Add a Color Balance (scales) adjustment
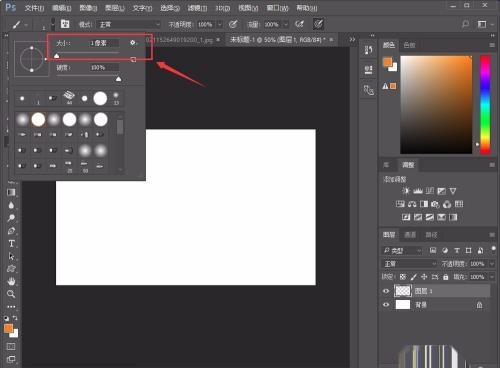 412,204
